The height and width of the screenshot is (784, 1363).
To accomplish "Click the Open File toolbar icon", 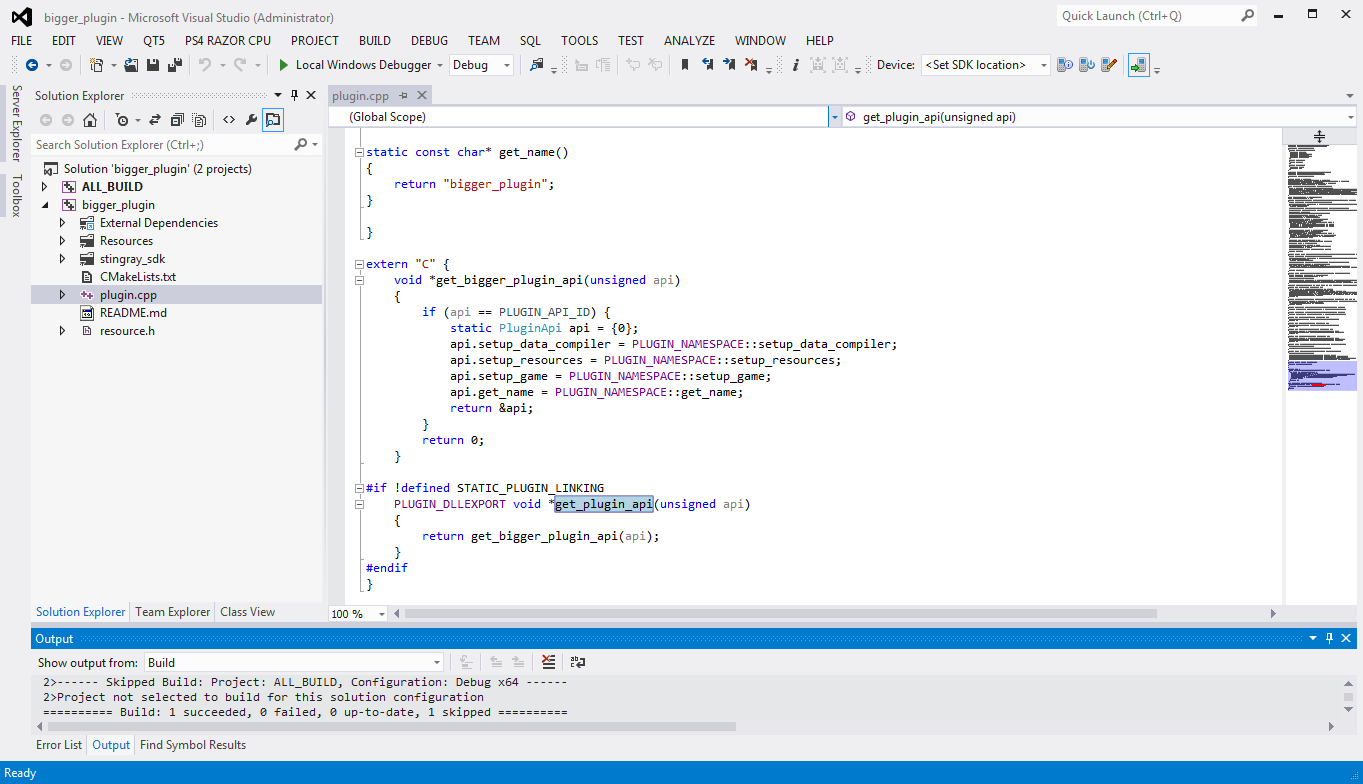I will tap(131, 65).
